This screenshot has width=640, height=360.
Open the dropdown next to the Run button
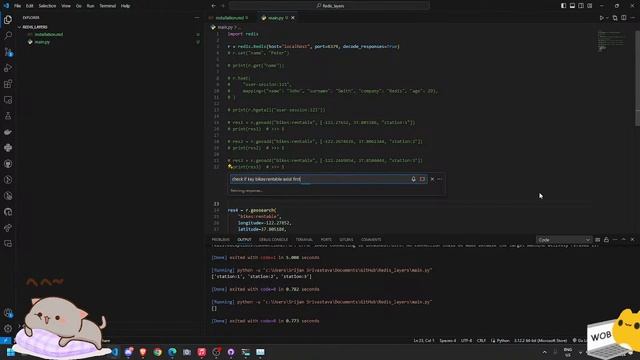pos(607,18)
